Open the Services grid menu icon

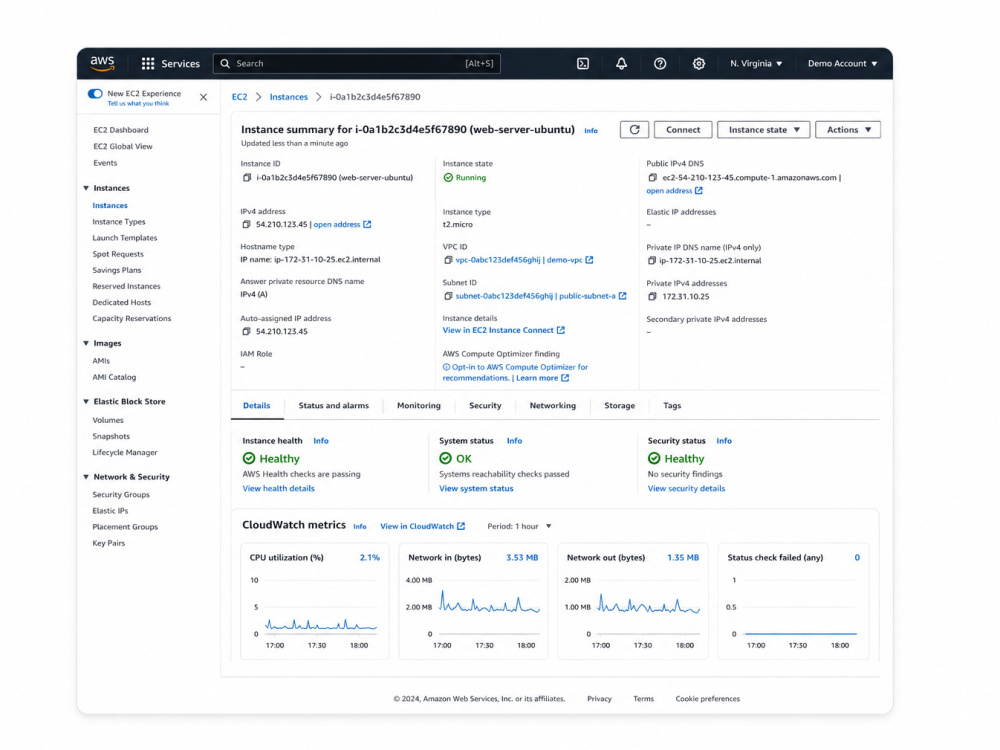coord(148,63)
